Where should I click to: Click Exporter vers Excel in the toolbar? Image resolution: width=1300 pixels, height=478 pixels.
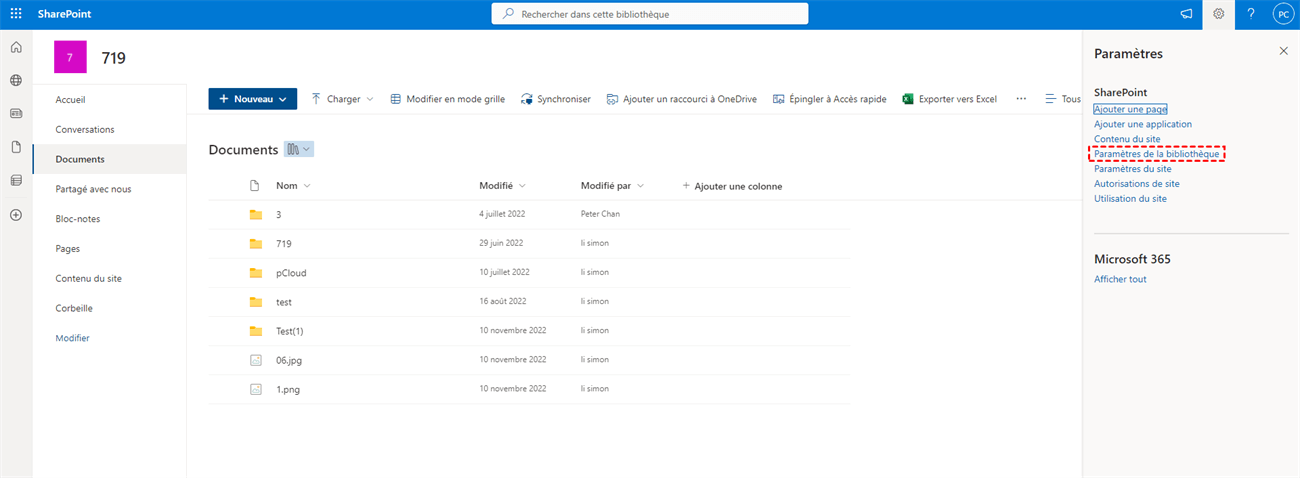pyautogui.click(x=950, y=99)
